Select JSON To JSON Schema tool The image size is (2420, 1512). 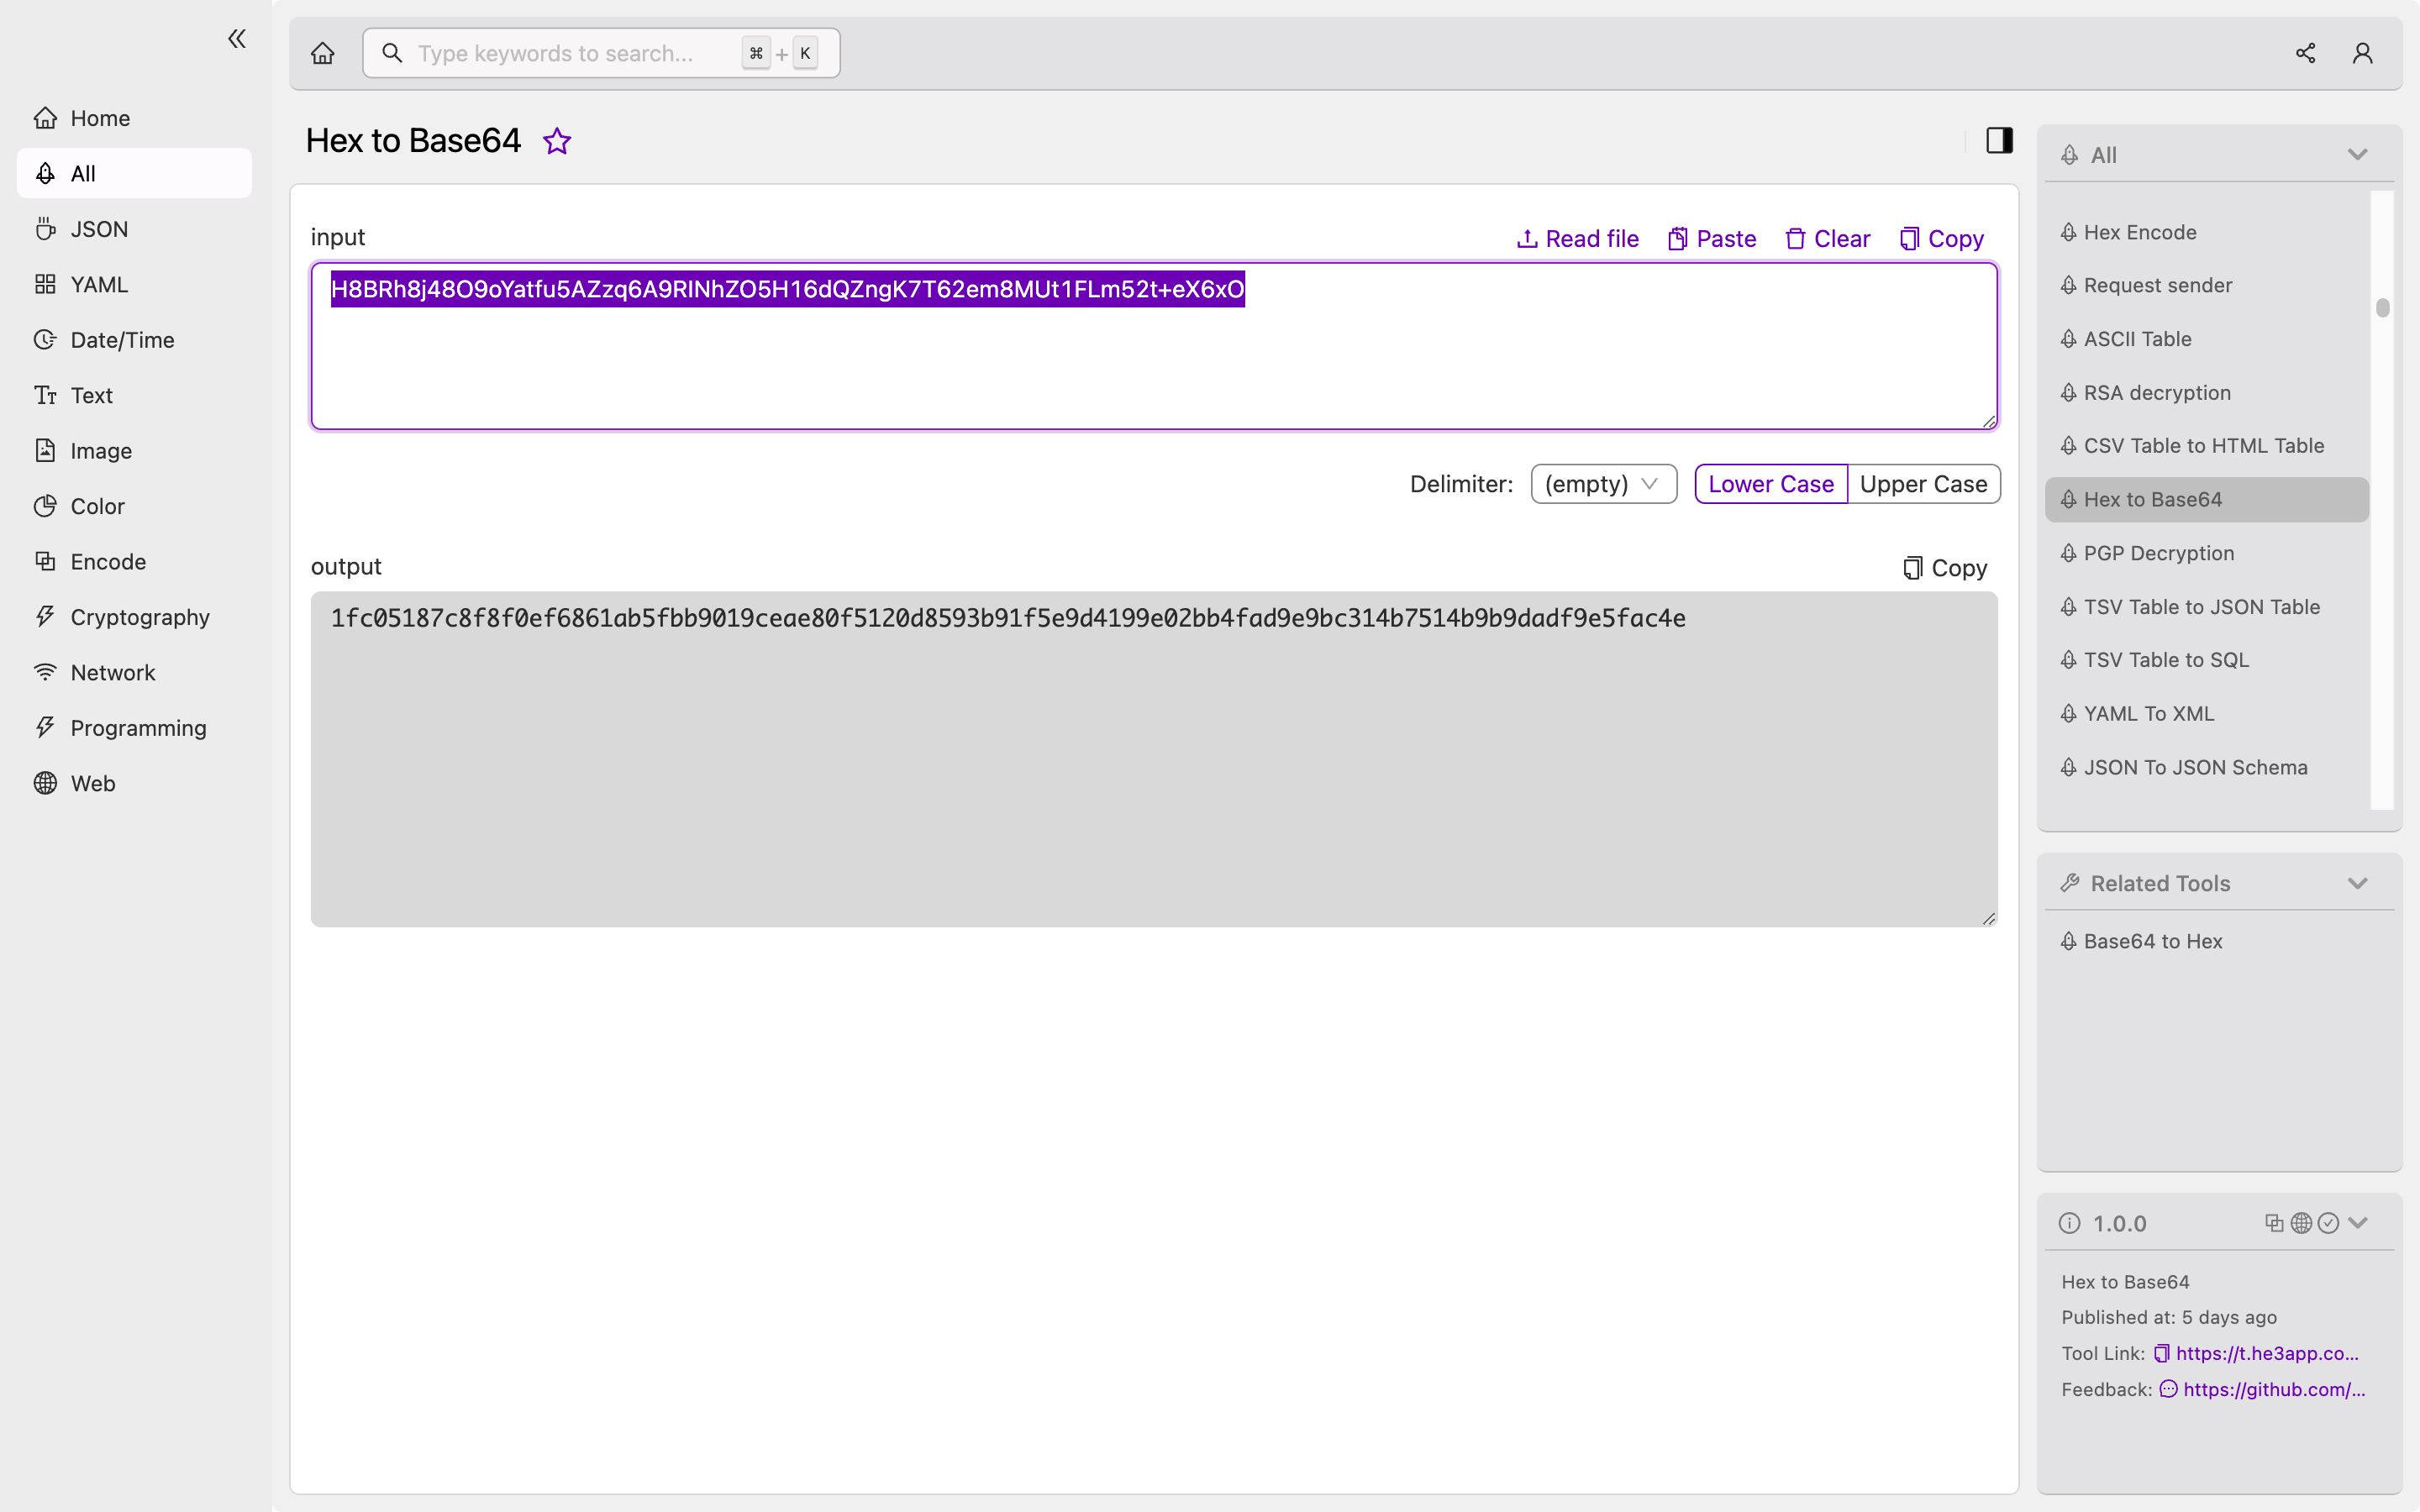tap(2197, 766)
